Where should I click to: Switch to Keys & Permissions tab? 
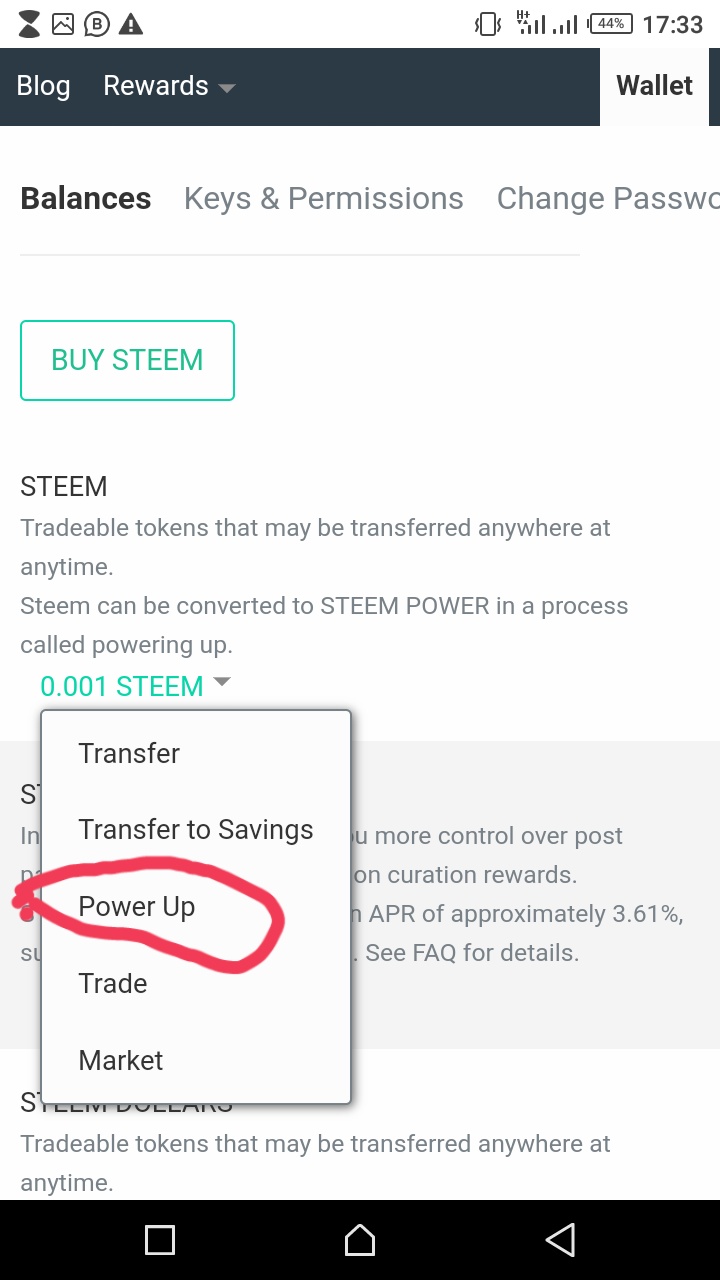tap(323, 199)
